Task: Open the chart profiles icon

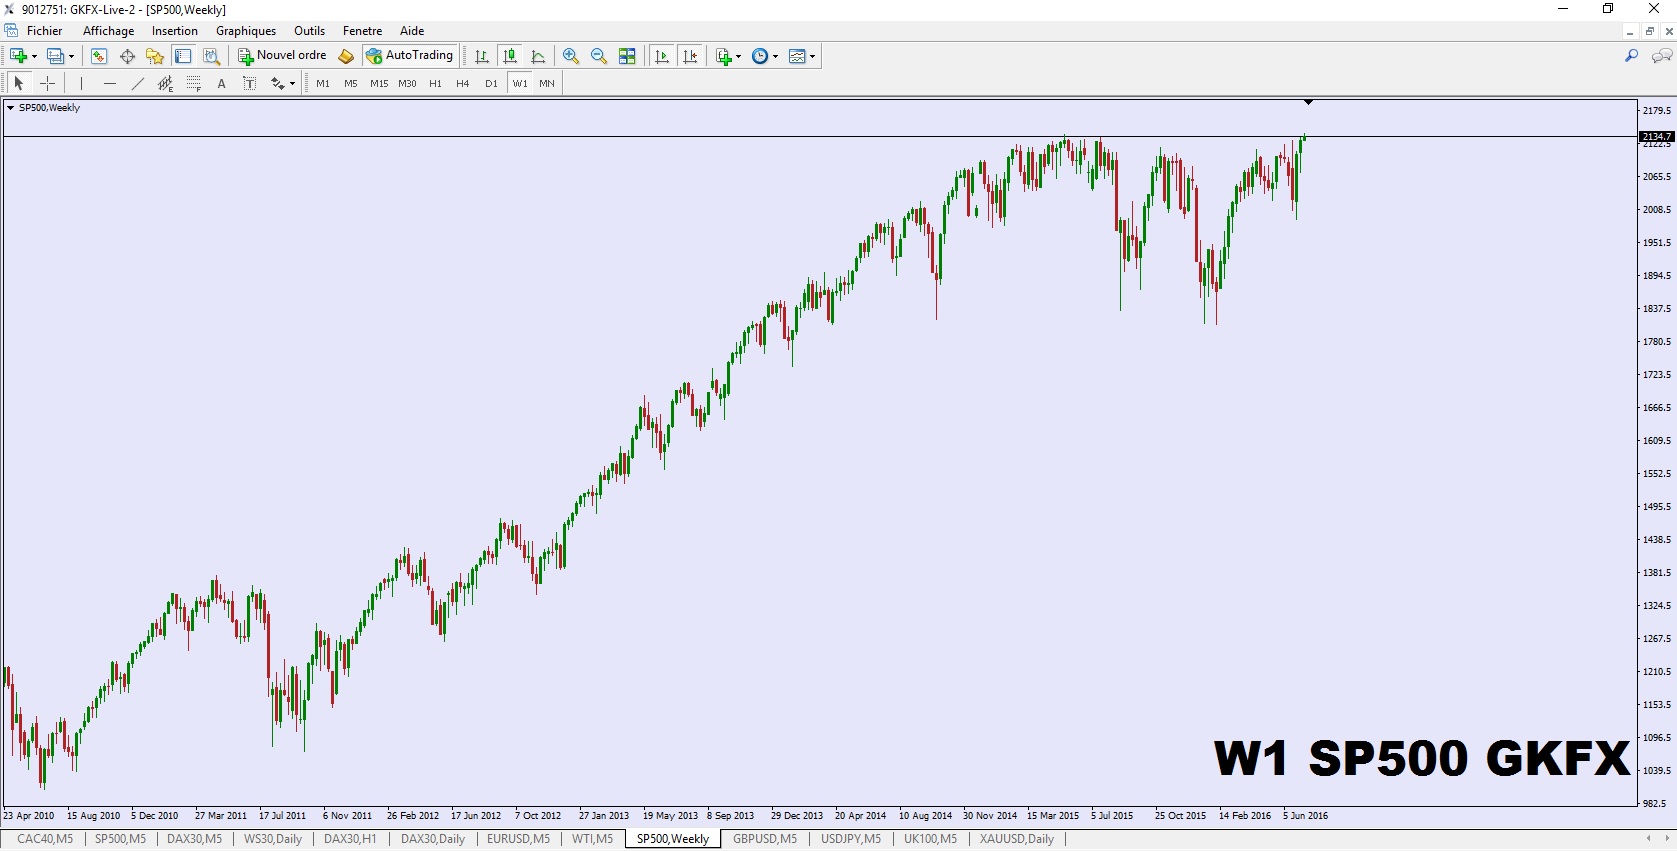Action: tap(56, 56)
